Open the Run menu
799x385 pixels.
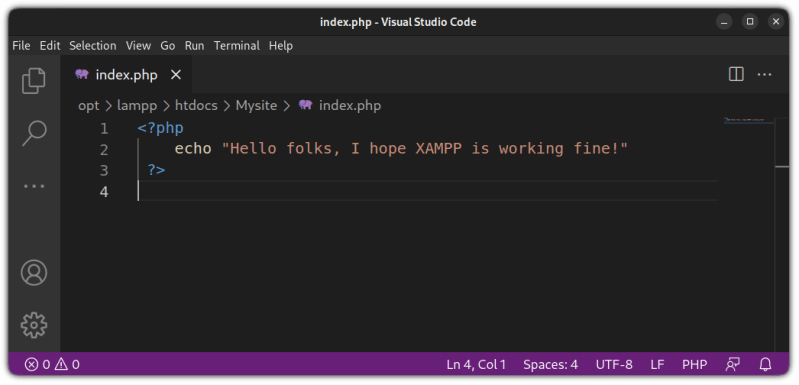[194, 46]
